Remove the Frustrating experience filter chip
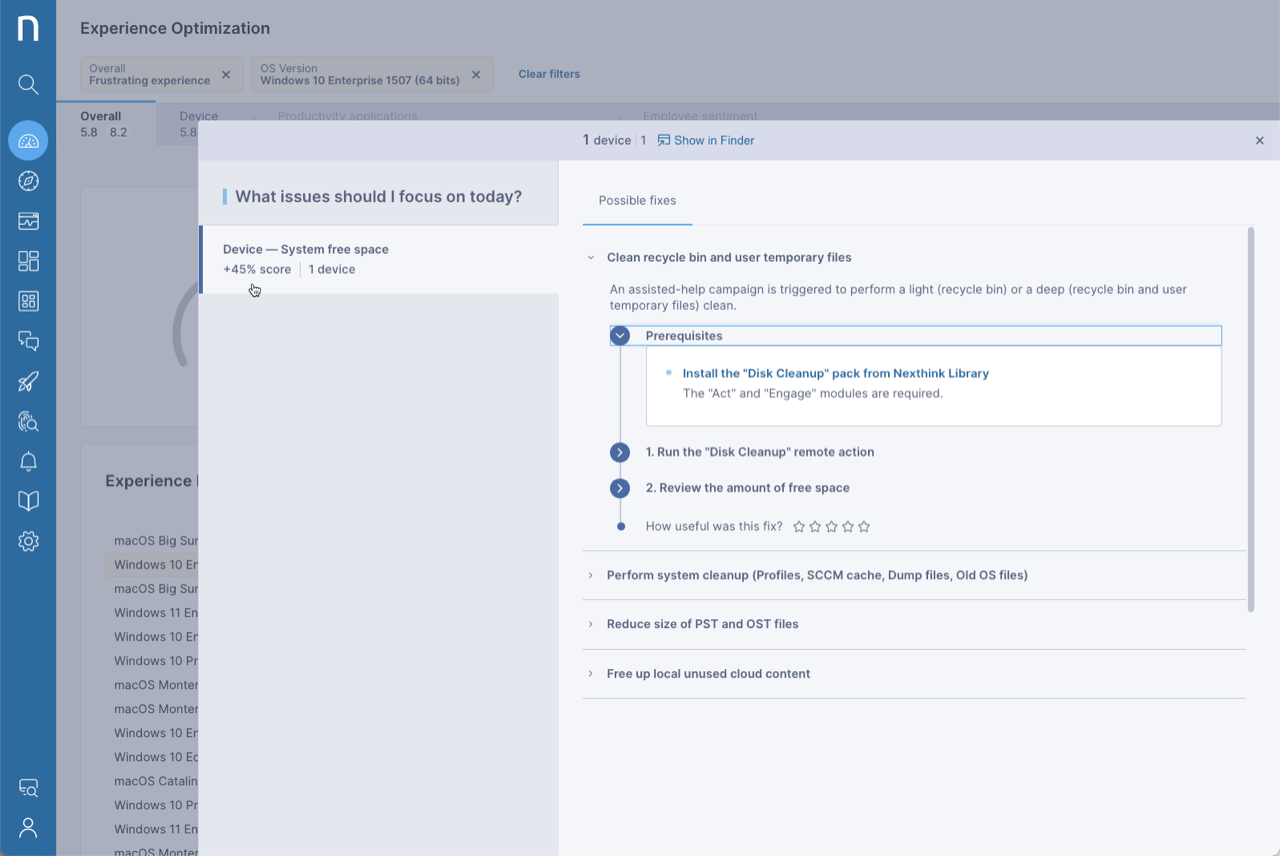 click(x=226, y=75)
